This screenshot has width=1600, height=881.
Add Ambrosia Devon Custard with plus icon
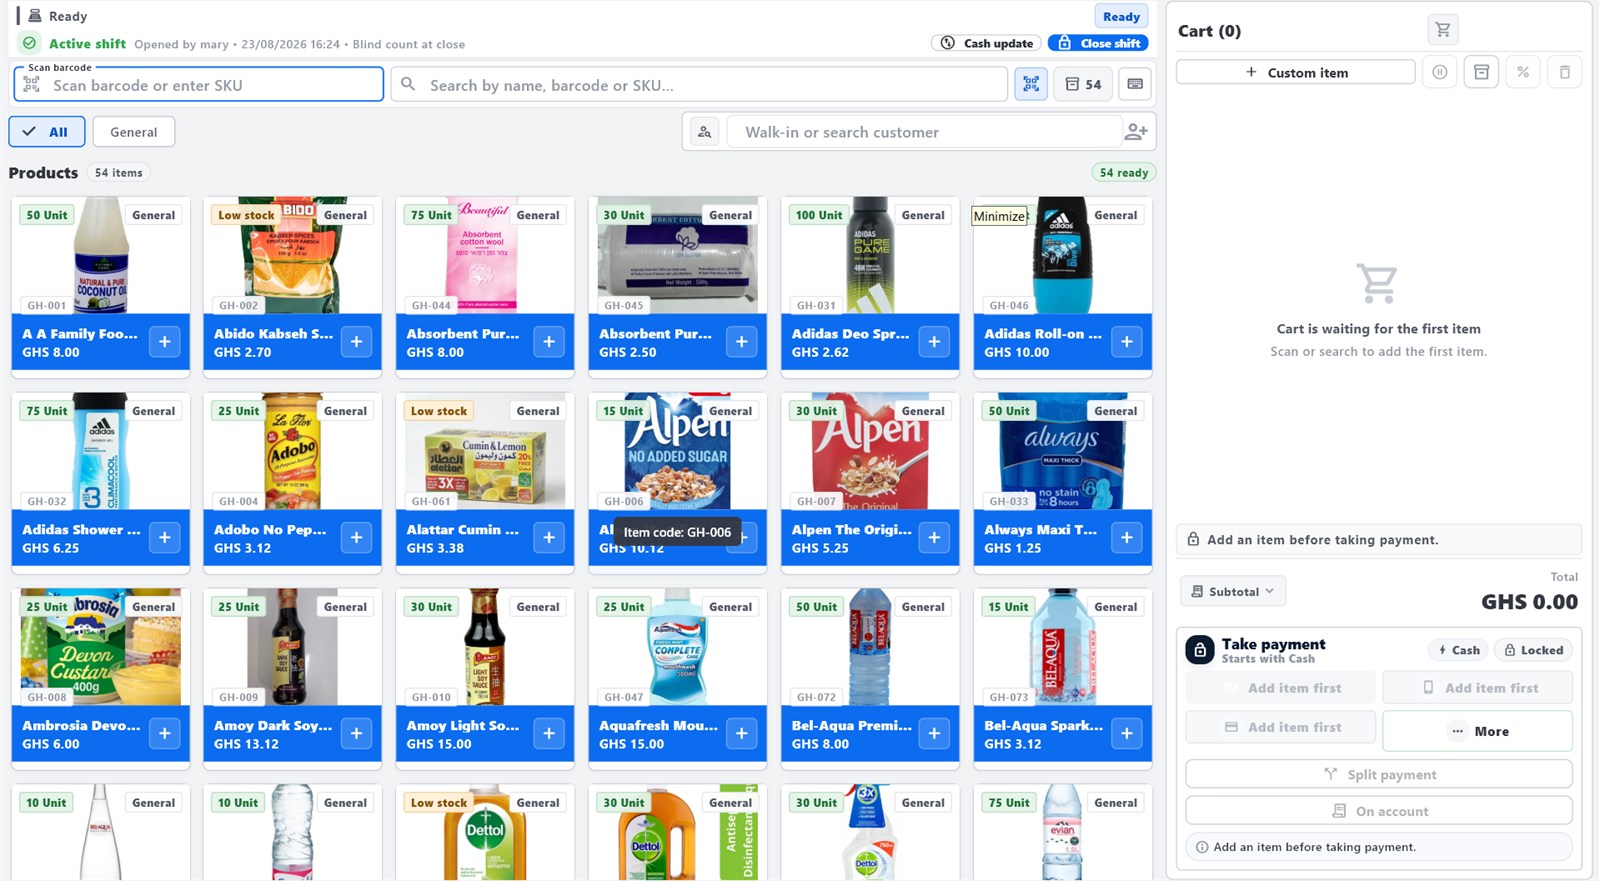pos(165,734)
